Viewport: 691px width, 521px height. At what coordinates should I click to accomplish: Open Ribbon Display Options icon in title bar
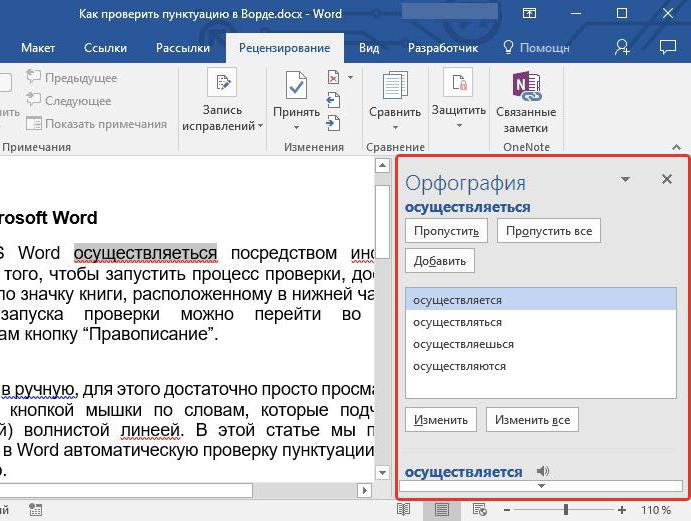tap(529, 13)
